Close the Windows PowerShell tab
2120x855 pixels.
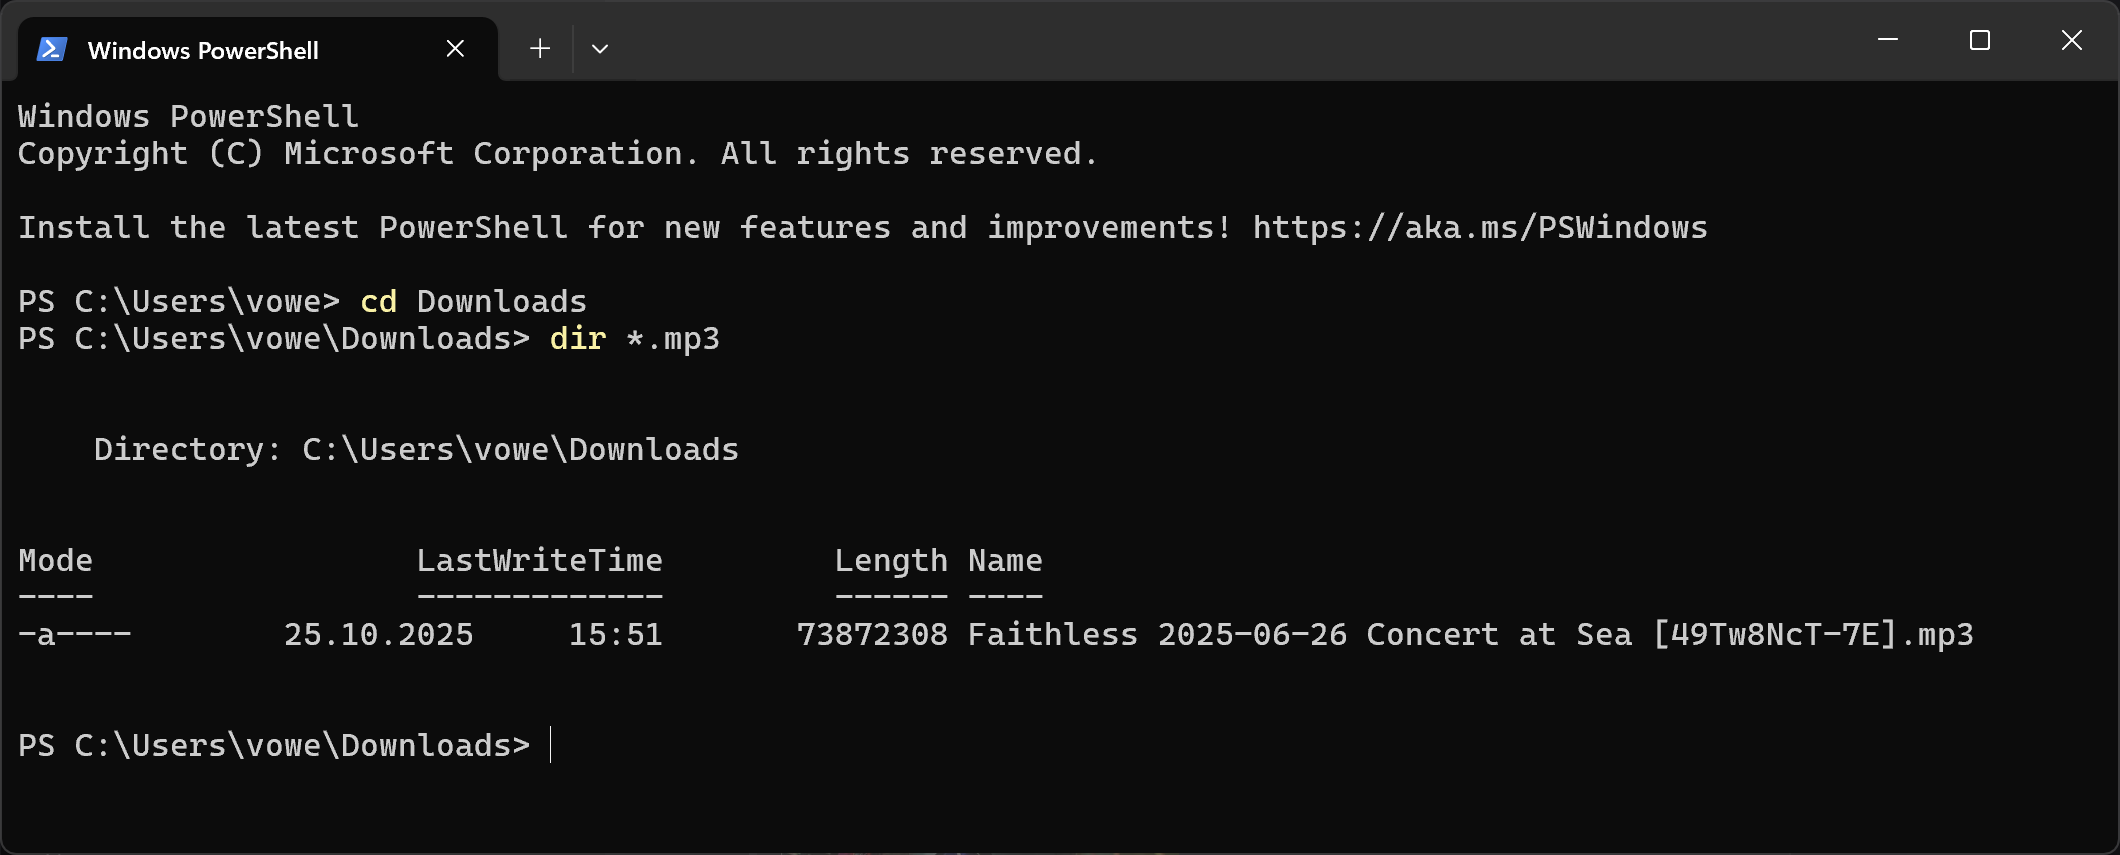coord(455,49)
